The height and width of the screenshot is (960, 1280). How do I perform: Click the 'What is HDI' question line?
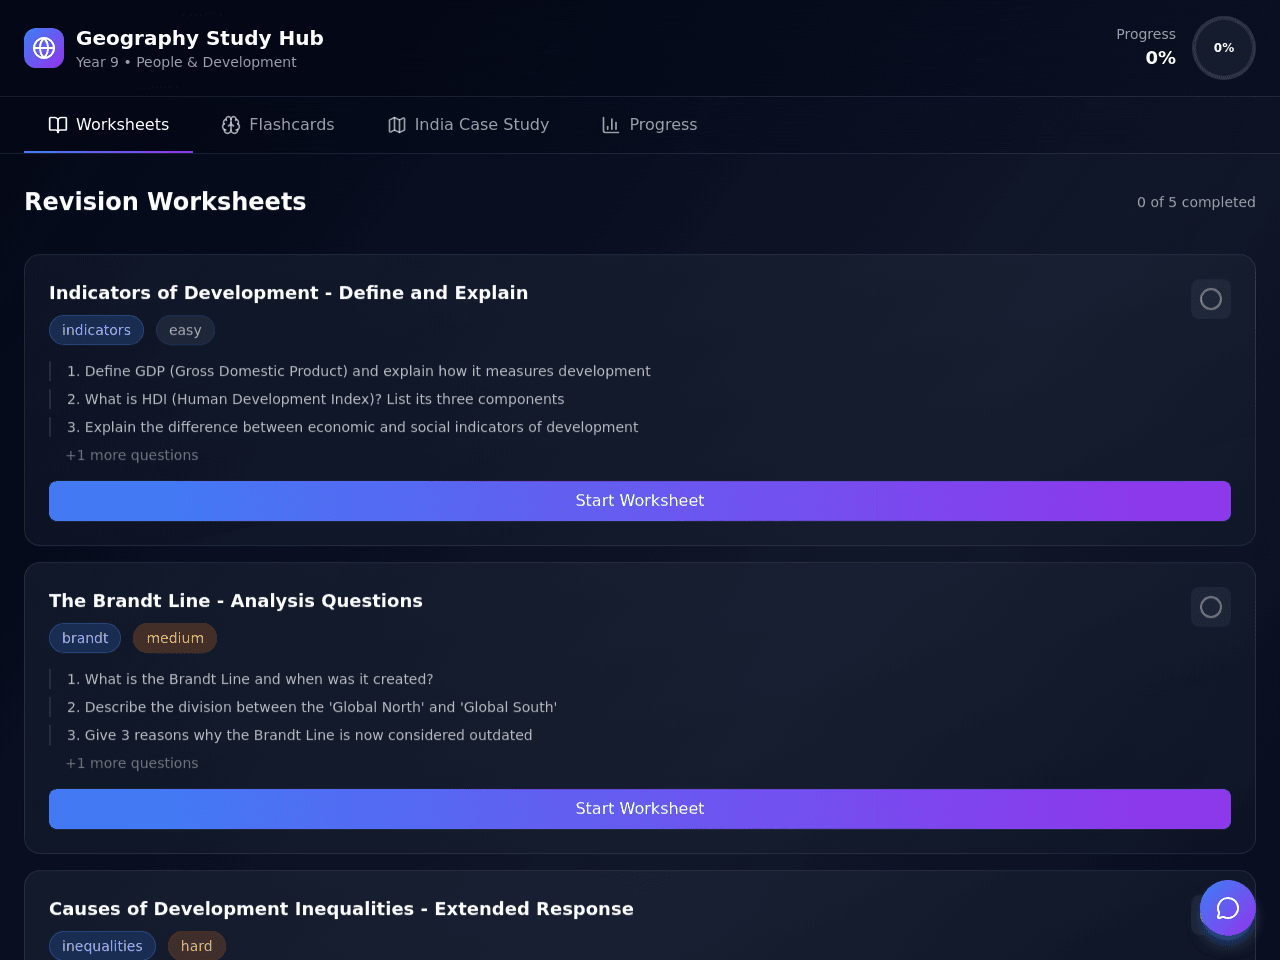pyautogui.click(x=315, y=399)
